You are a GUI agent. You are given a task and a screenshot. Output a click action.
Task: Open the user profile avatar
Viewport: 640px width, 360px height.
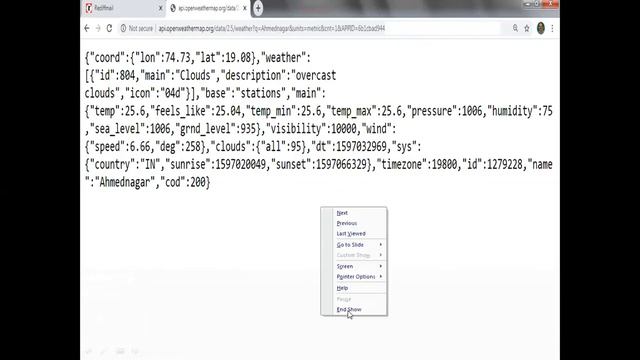click(x=541, y=28)
